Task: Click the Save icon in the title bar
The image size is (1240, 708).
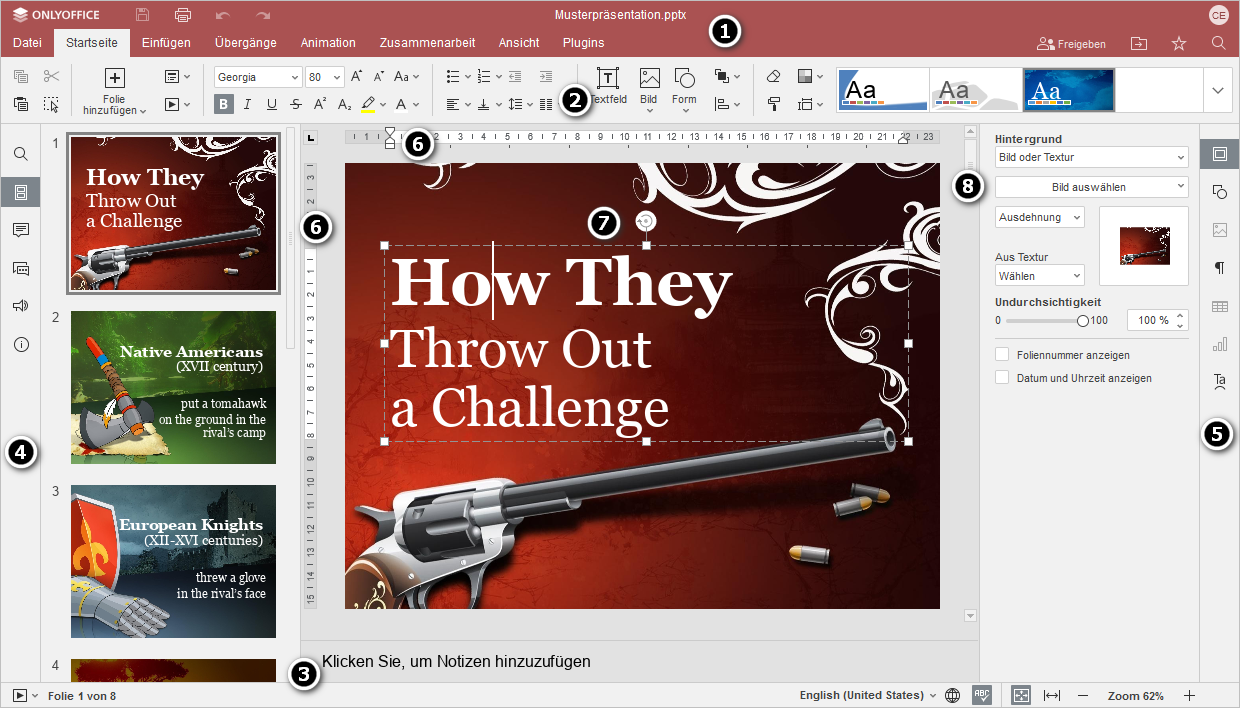Action: [143, 15]
